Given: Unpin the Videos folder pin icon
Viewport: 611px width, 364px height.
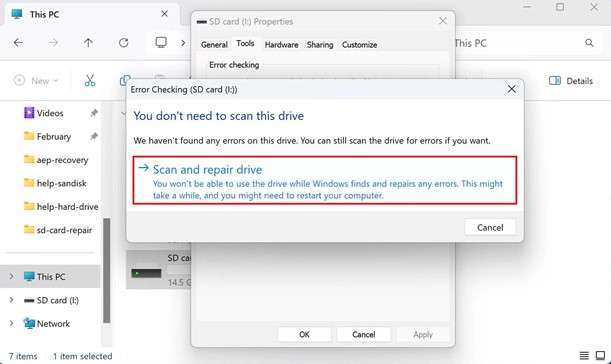Looking at the screenshot, I should [94, 113].
